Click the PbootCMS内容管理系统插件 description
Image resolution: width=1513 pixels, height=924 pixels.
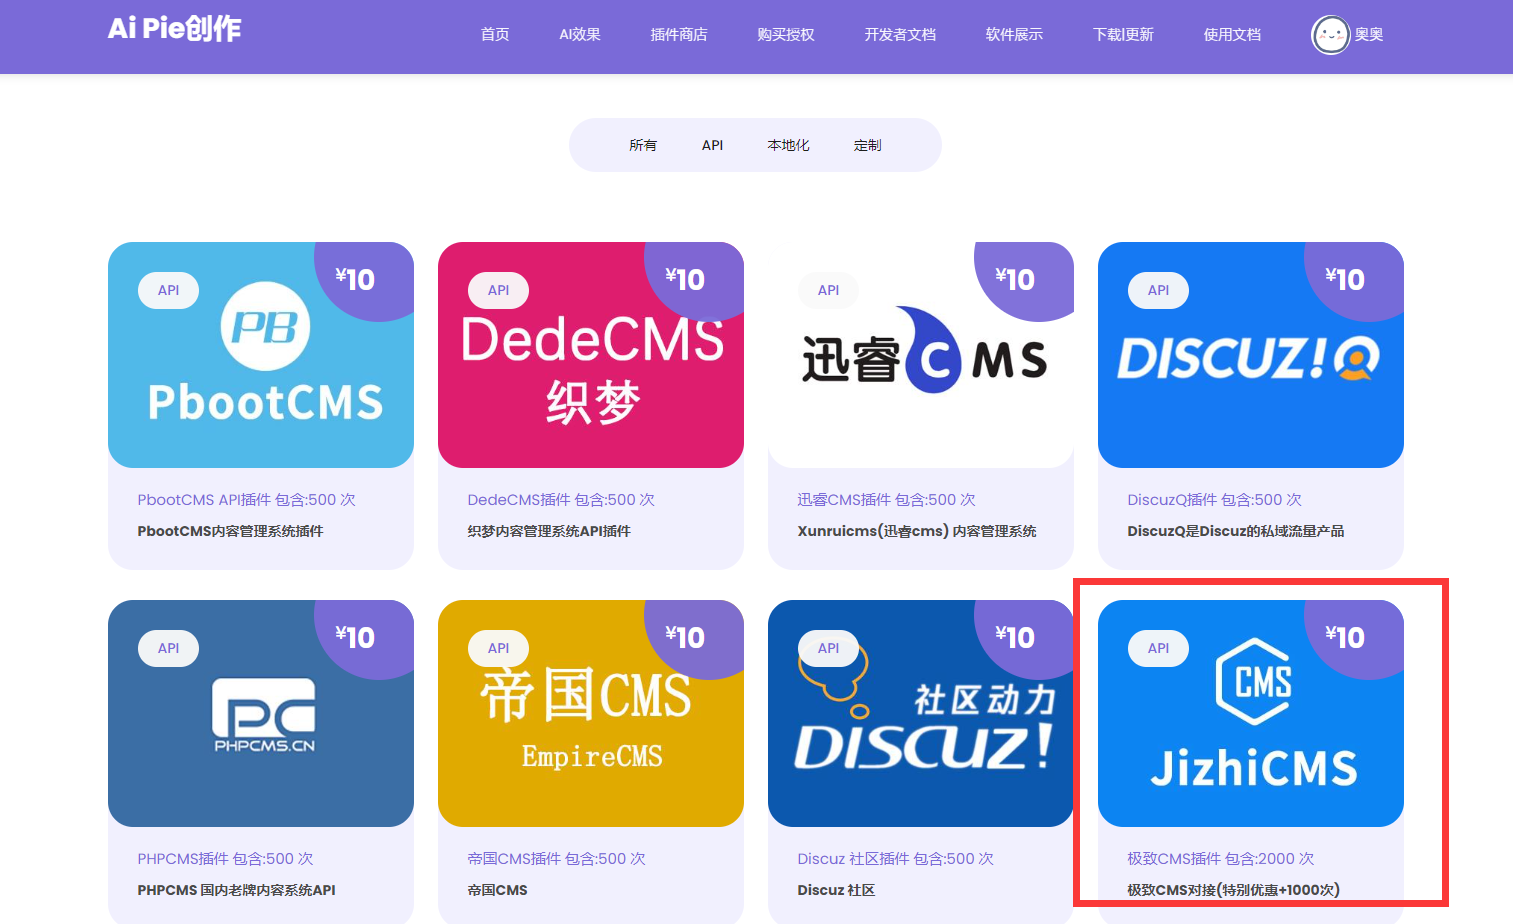click(230, 531)
